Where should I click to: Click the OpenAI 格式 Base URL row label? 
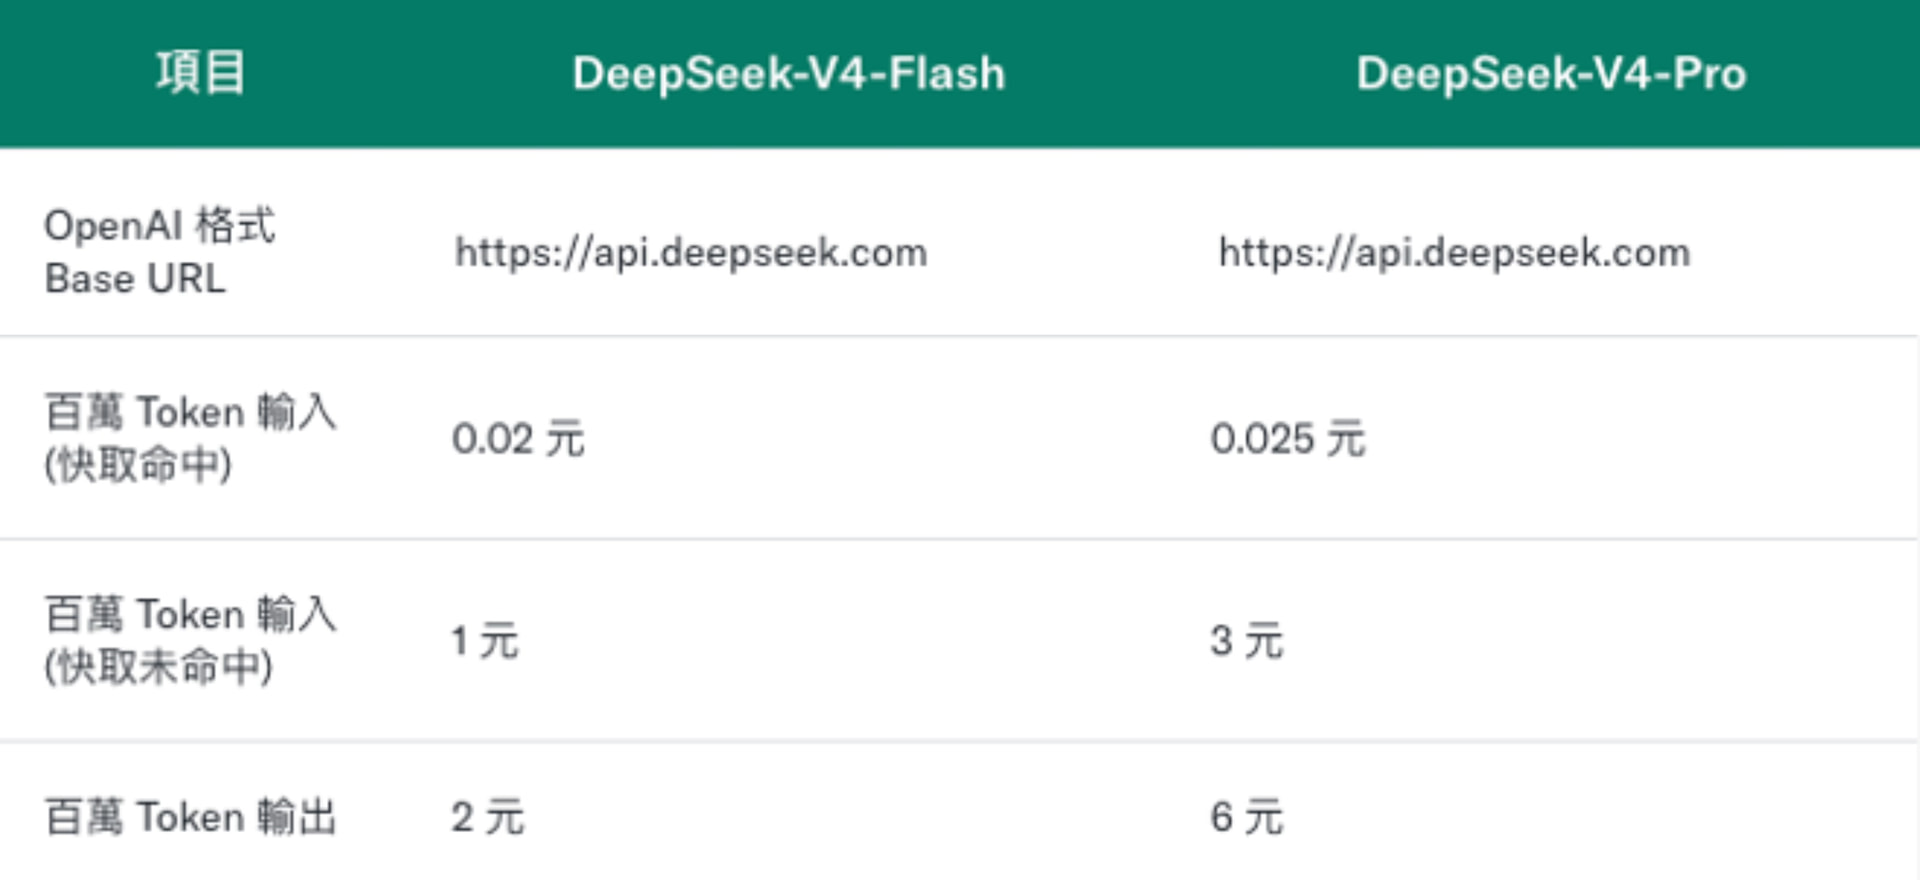[x=160, y=252]
